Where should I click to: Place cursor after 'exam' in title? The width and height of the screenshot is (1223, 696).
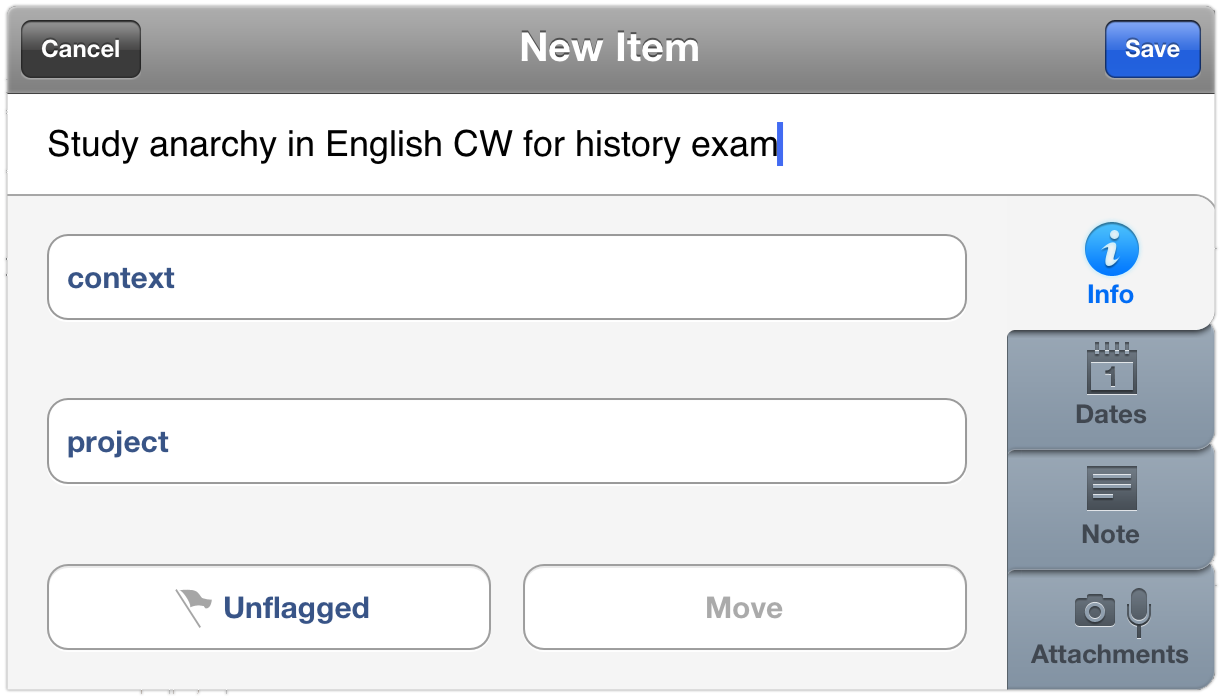[778, 145]
